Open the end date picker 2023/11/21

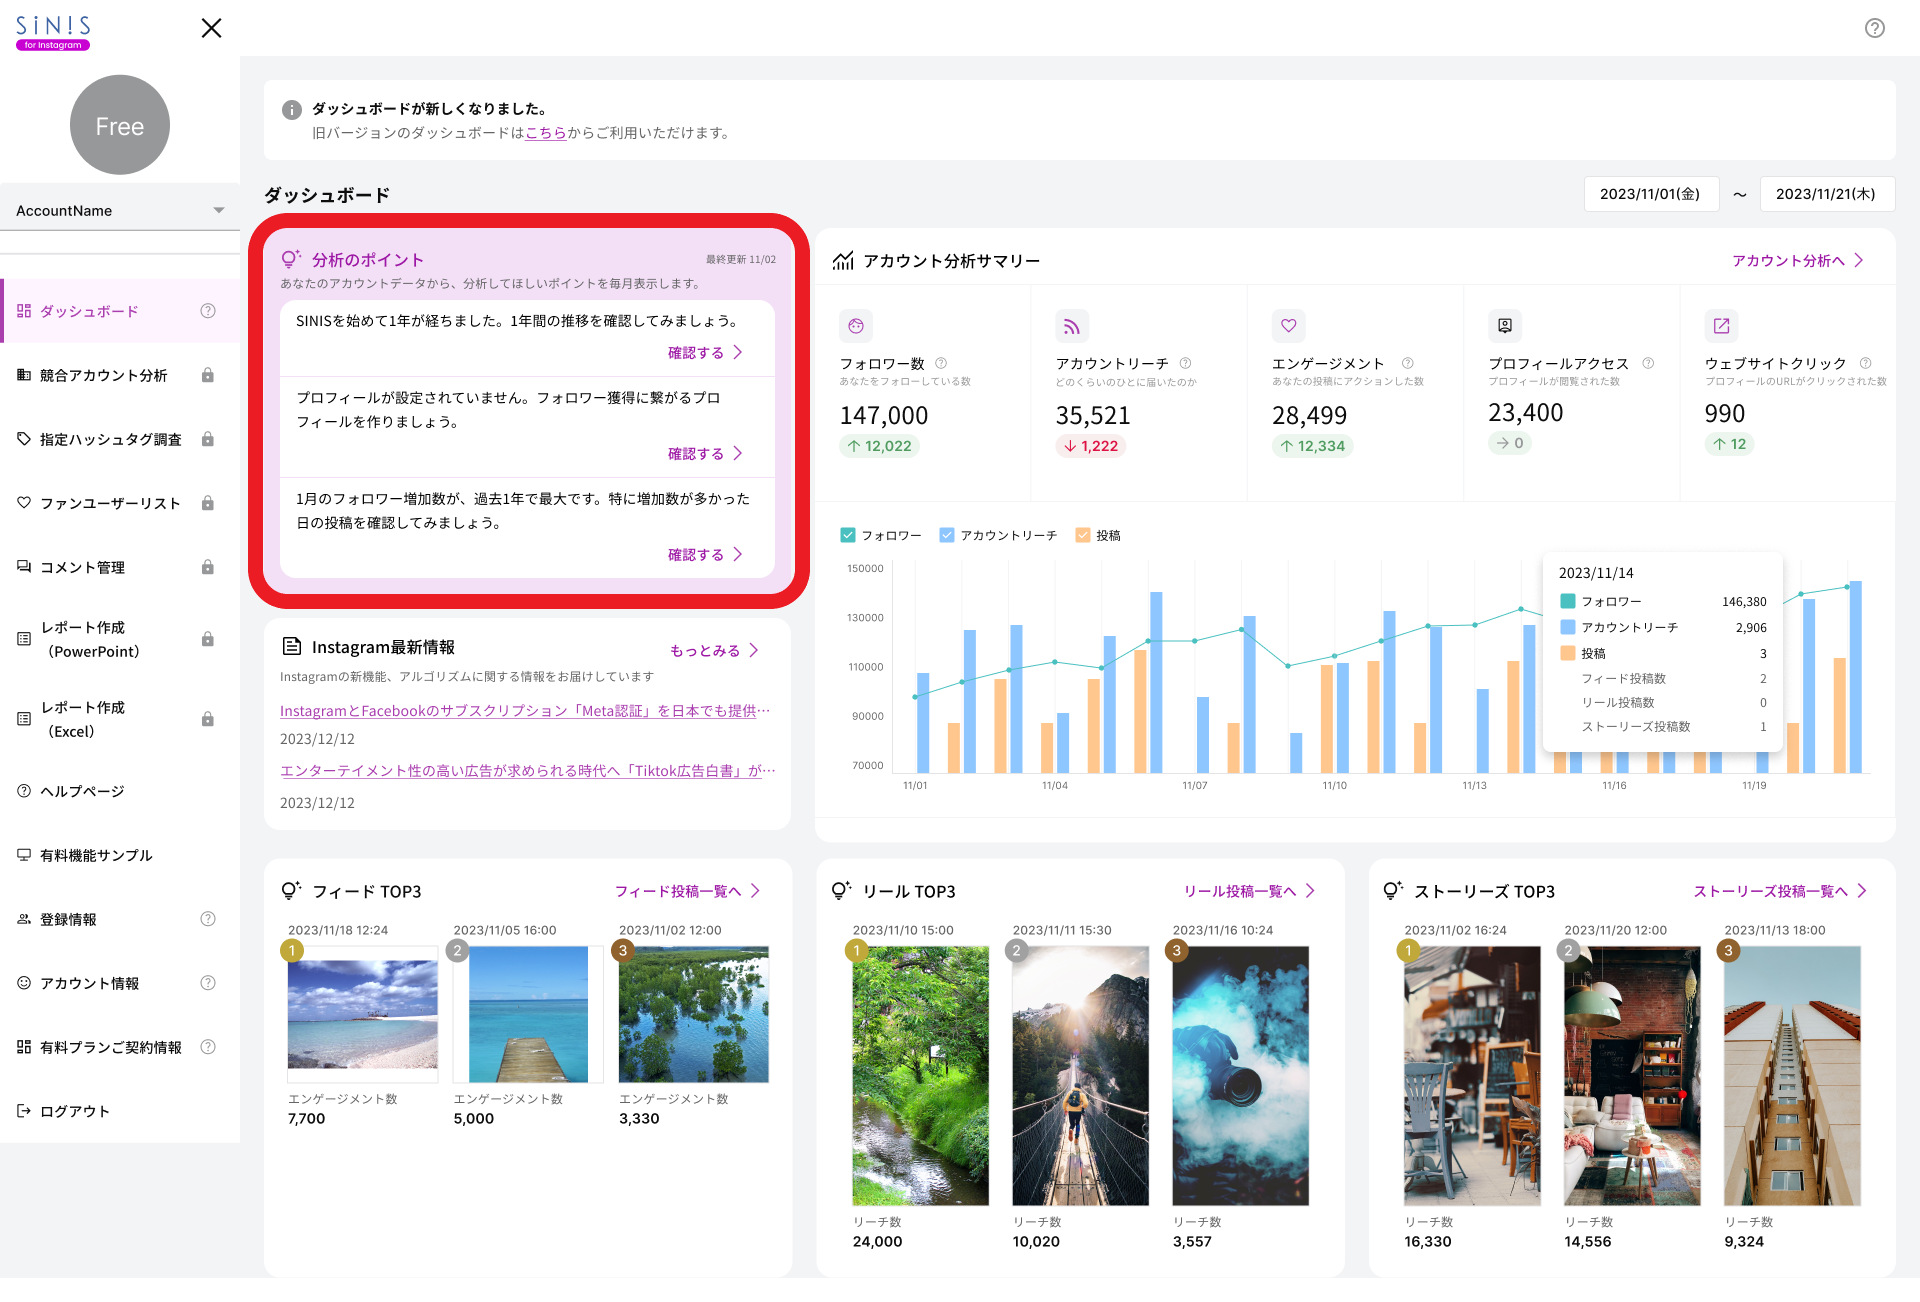tap(1826, 194)
